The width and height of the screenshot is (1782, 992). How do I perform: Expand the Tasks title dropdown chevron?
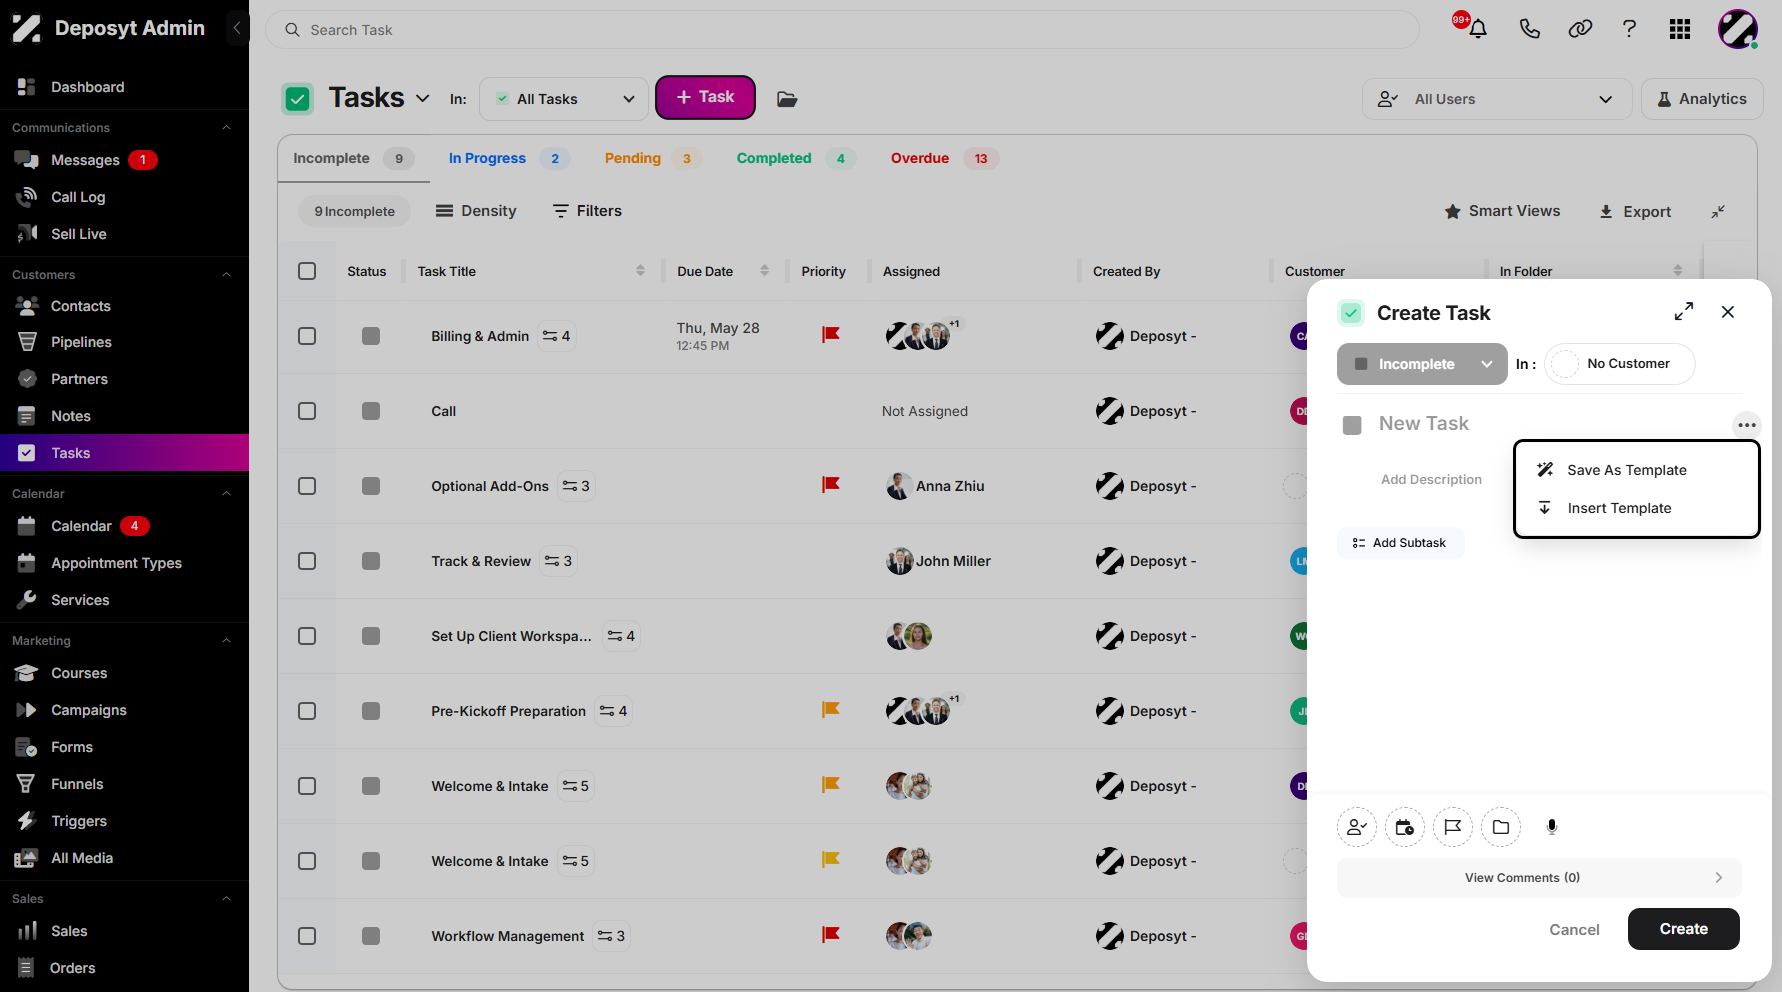tap(422, 98)
